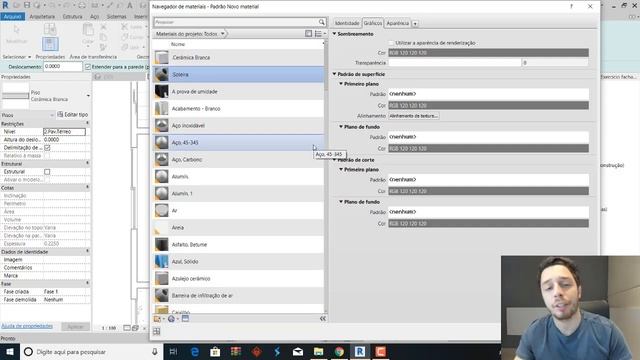The height and width of the screenshot is (360, 640).
Task: Click the Deslocamento value field
Action: (63, 67)
